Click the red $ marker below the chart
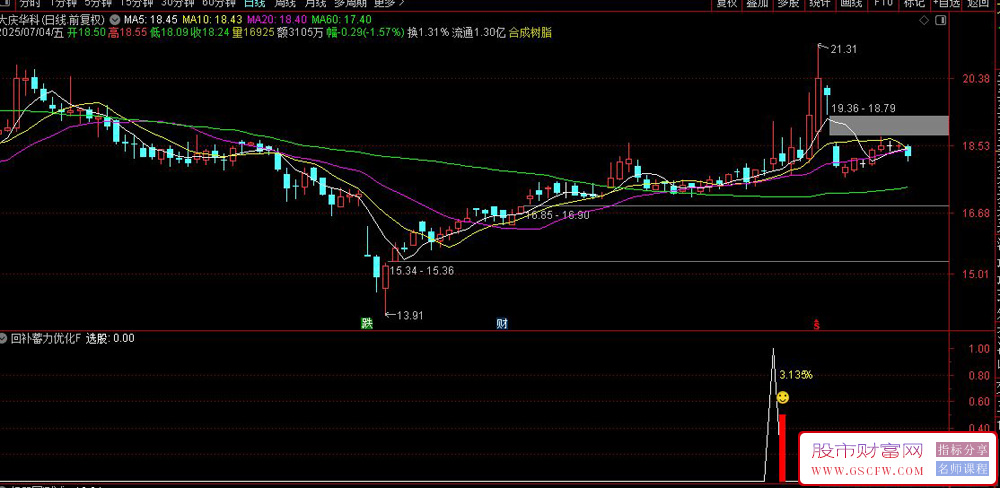The image size is (1000, 488). [x=816, y=324]
